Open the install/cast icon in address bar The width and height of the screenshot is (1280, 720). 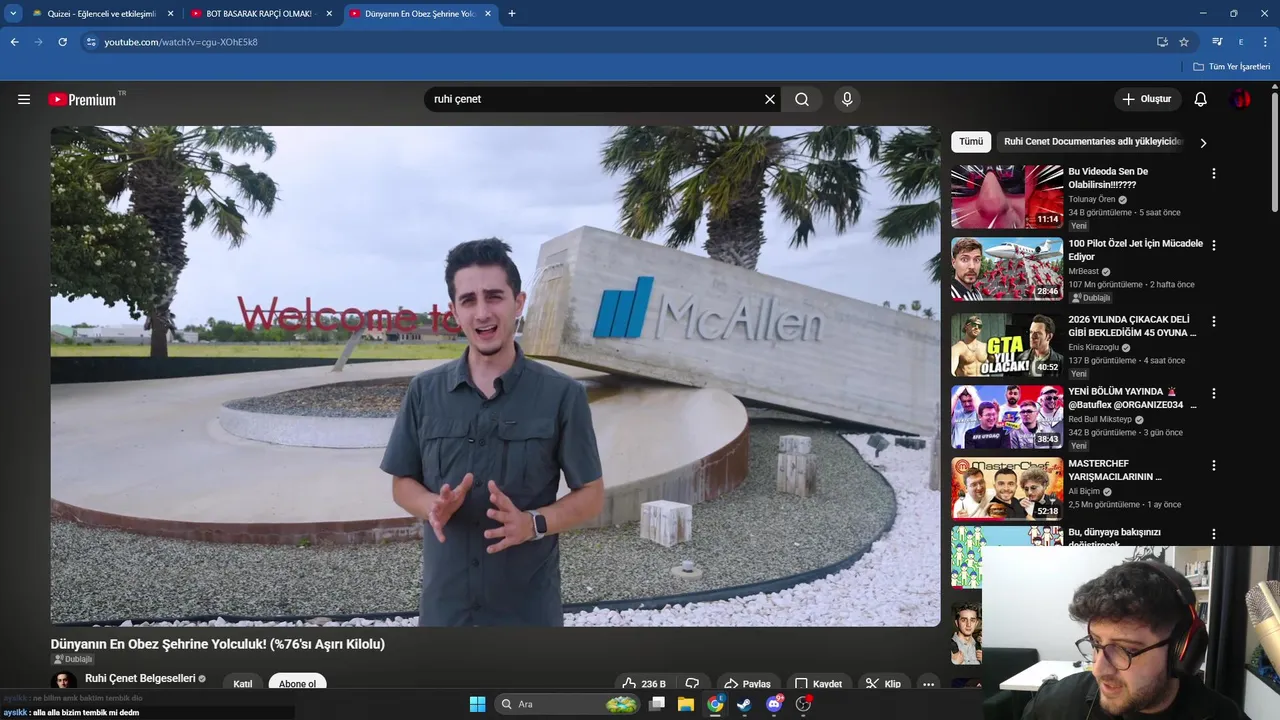(x=1162, y=42)
